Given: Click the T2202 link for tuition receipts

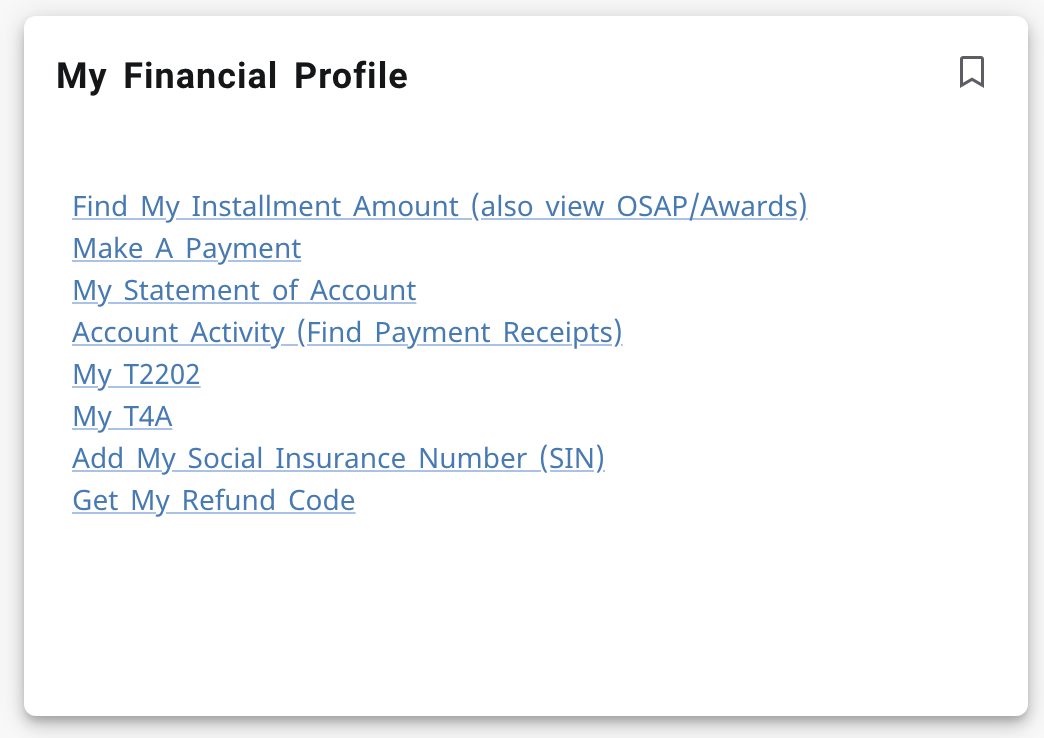Looking at the screenshot, I should 135,374.
